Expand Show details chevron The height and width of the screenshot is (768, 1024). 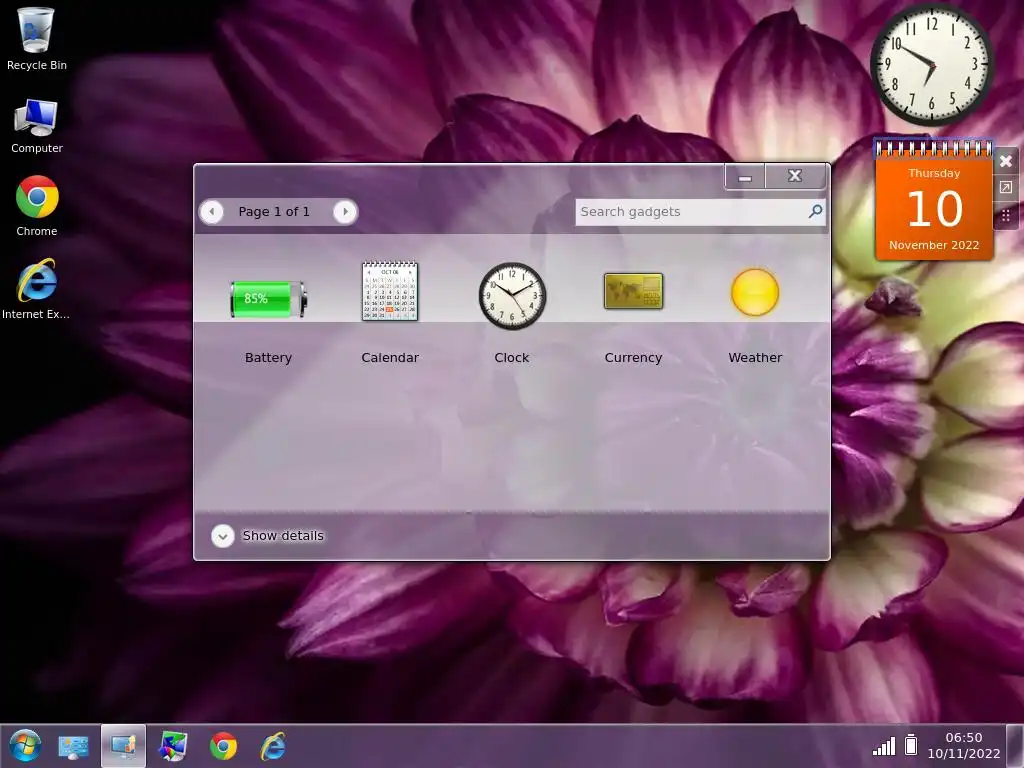click(223, 536)
